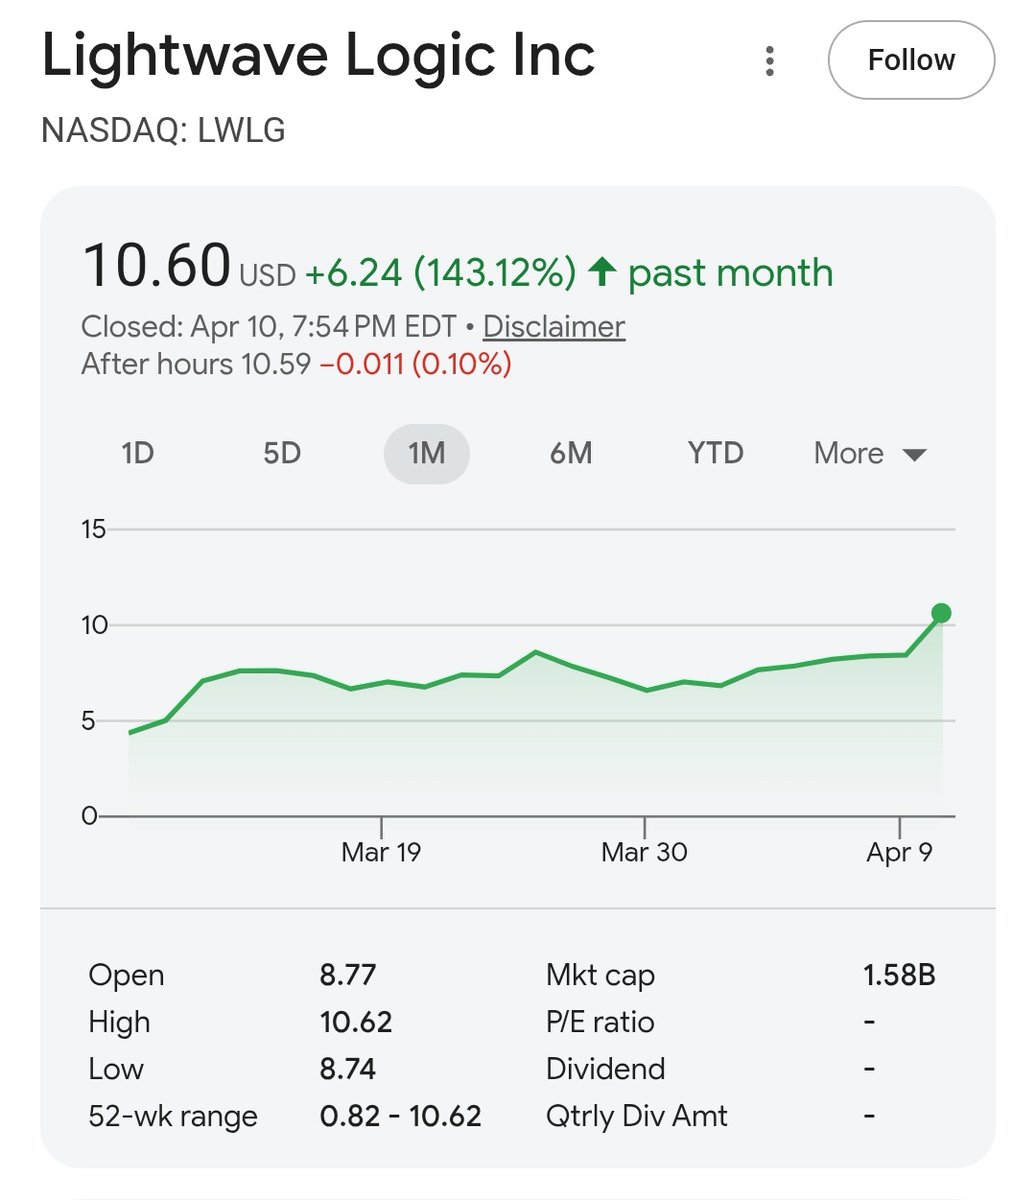The width and height of the screenshot is (1036, 1200).
Task: Select the green endpoint dot on chart
Action: tap(941, 612)
